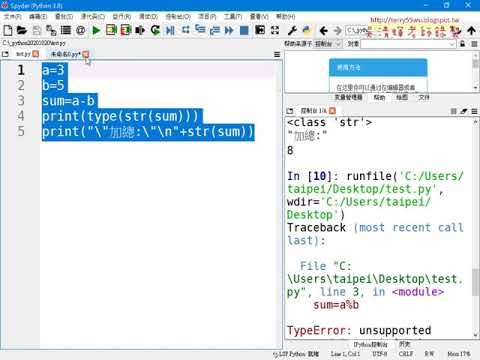
Task: Click the eraser icon in the console pane
Action: click(x=464, y=111)
